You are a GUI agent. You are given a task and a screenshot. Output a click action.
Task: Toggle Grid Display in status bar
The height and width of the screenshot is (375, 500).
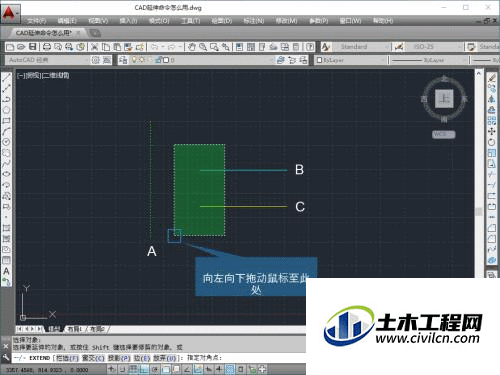133,369
